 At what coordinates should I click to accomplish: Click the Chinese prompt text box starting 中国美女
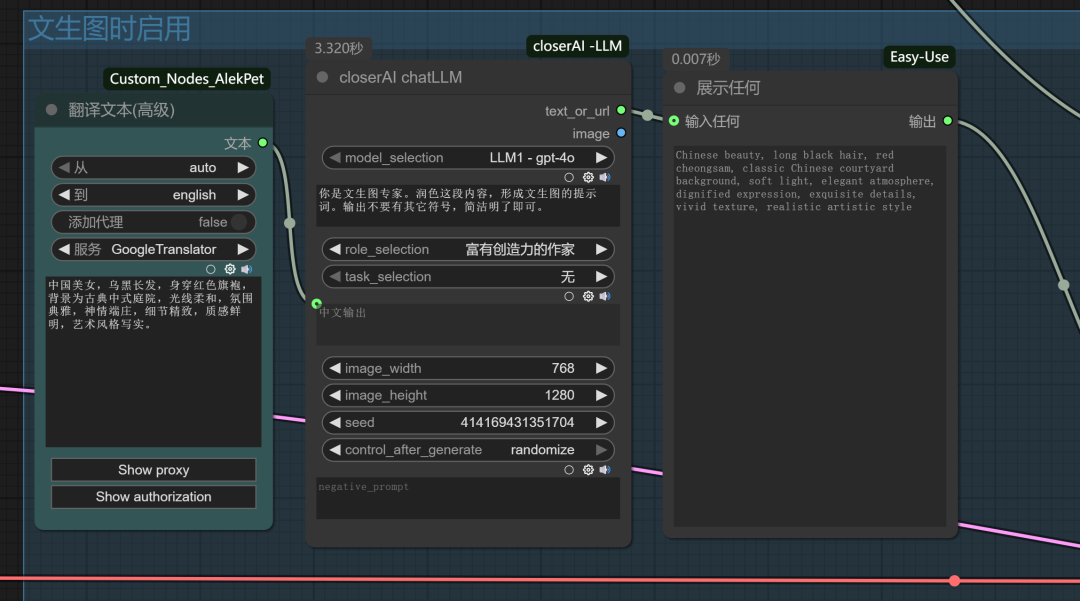click(x=154, y=362)
